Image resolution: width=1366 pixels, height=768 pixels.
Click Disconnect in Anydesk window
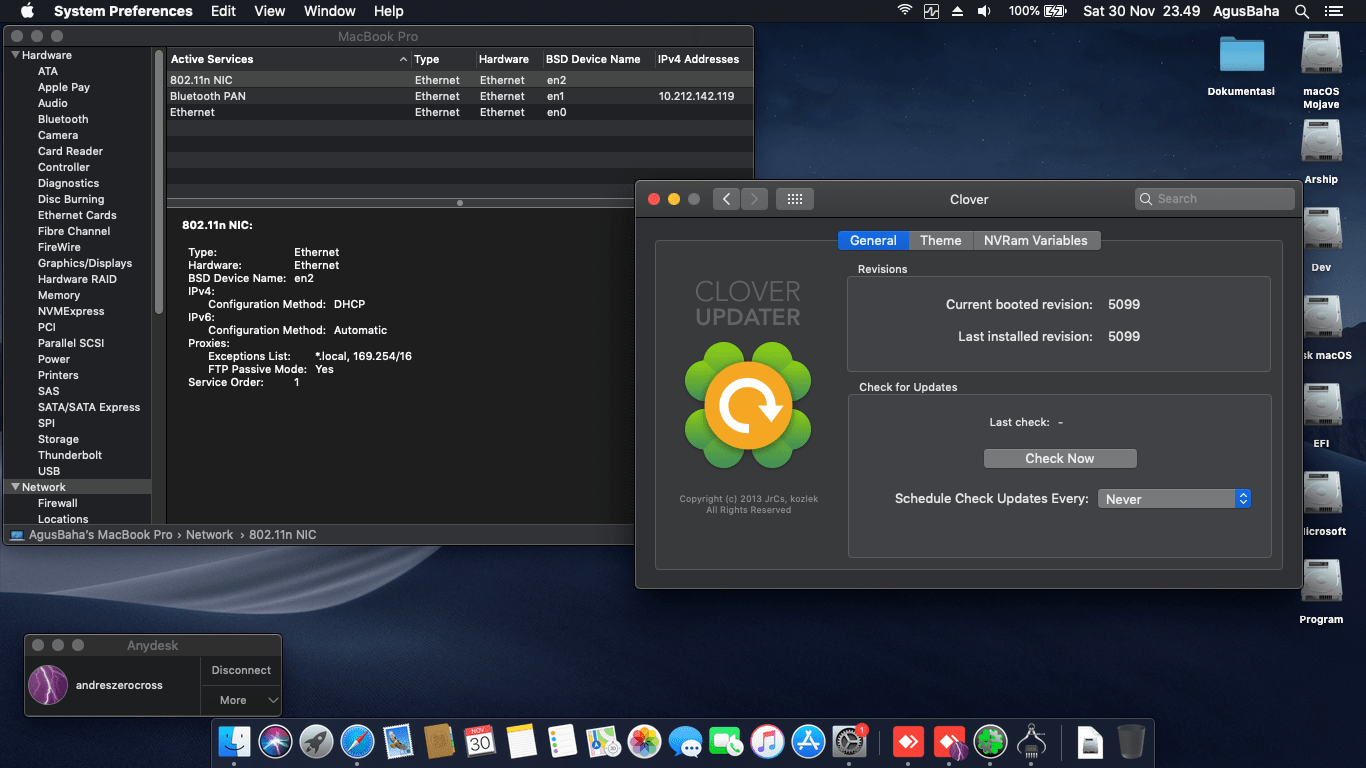(x=241, y=670)
